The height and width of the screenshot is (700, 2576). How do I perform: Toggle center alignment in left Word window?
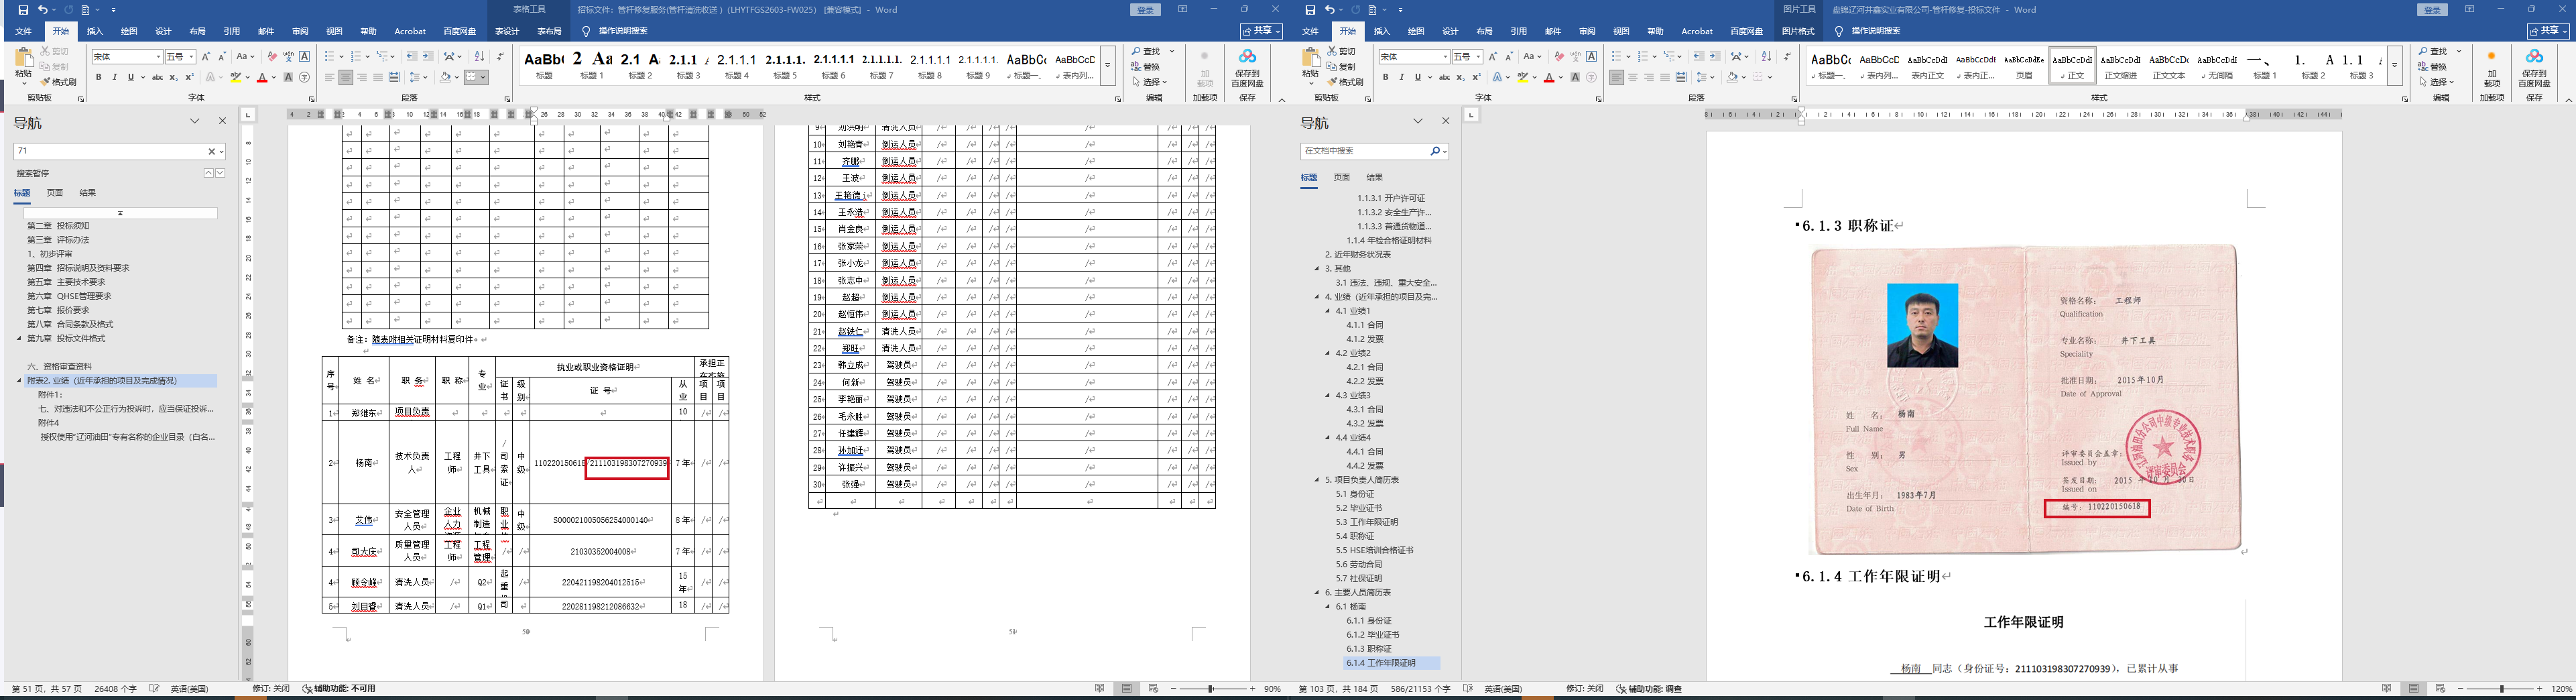pyautogui.click(x=346, y=77)
